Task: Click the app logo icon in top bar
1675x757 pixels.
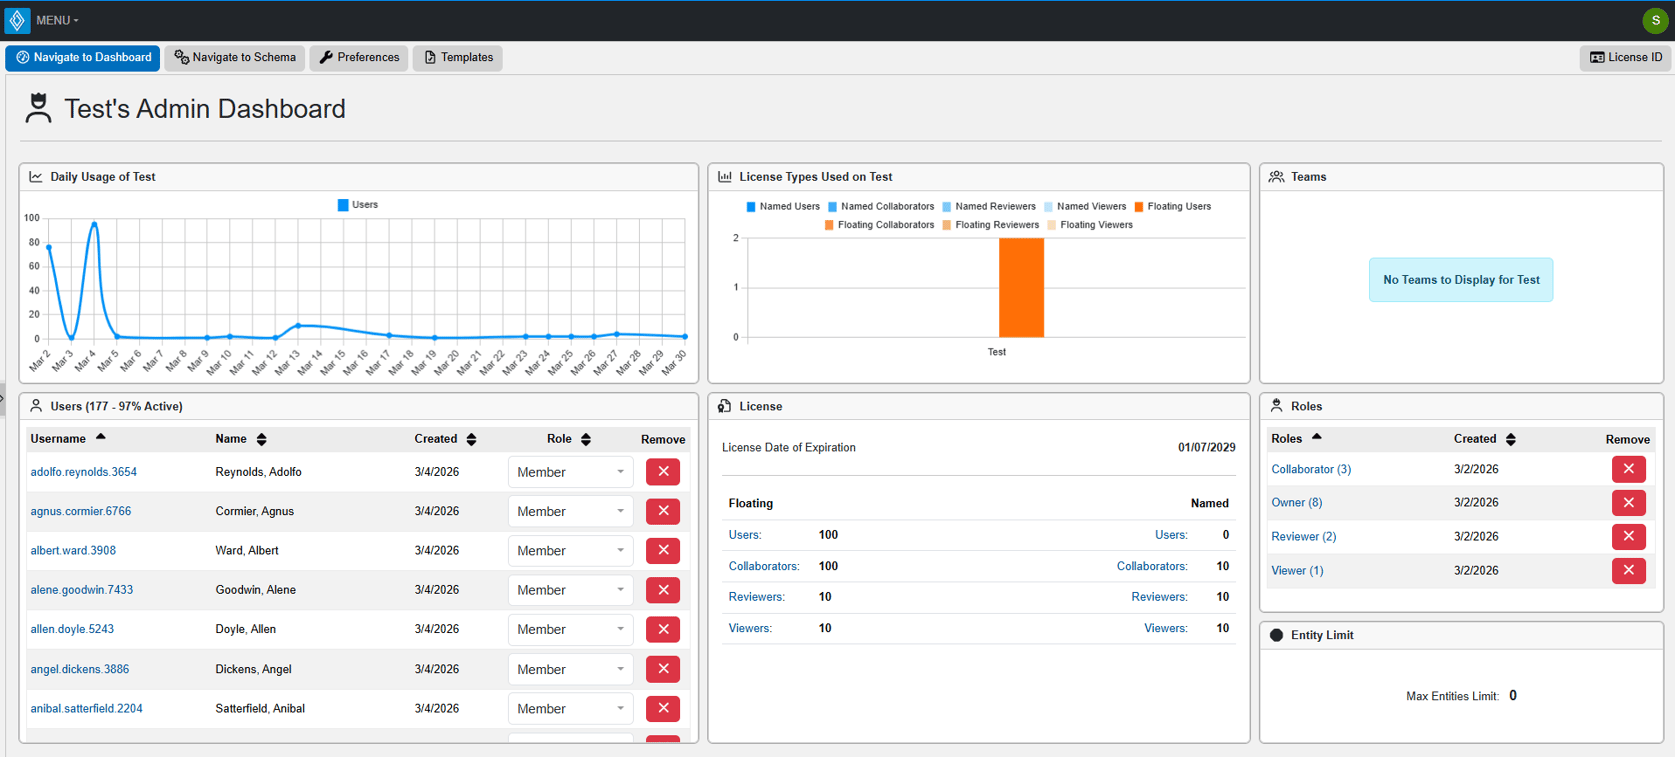Action: click(17, 20)
